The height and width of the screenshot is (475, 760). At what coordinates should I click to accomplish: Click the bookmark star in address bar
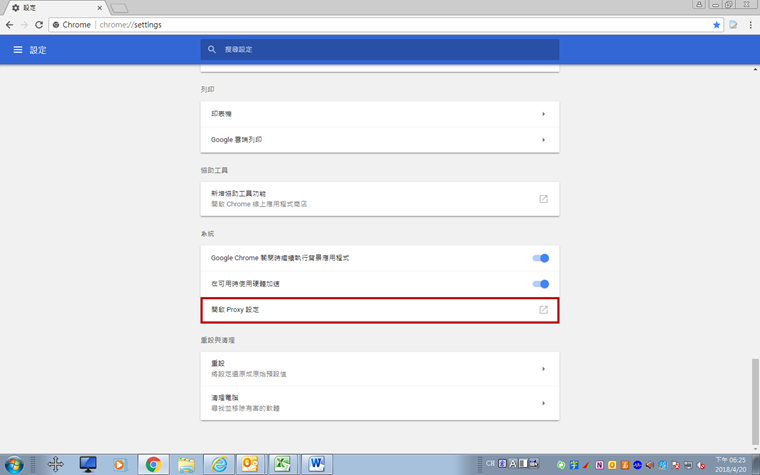(716, 25)
